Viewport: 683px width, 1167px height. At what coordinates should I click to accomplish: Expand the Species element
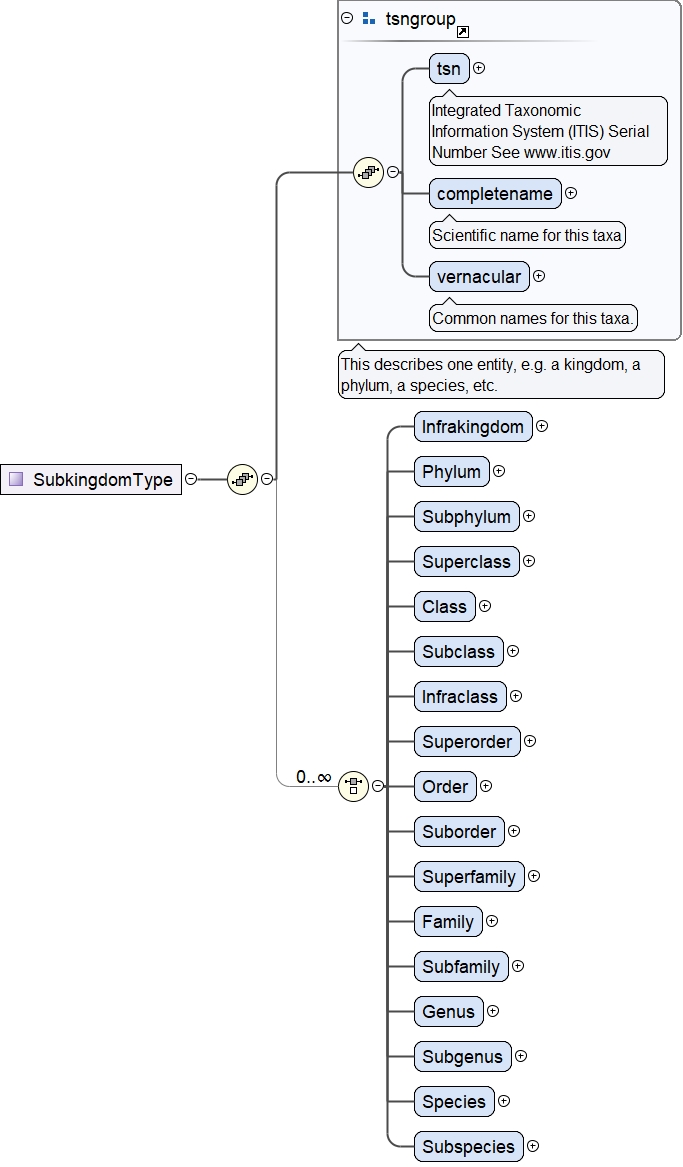click(504, 1102)
